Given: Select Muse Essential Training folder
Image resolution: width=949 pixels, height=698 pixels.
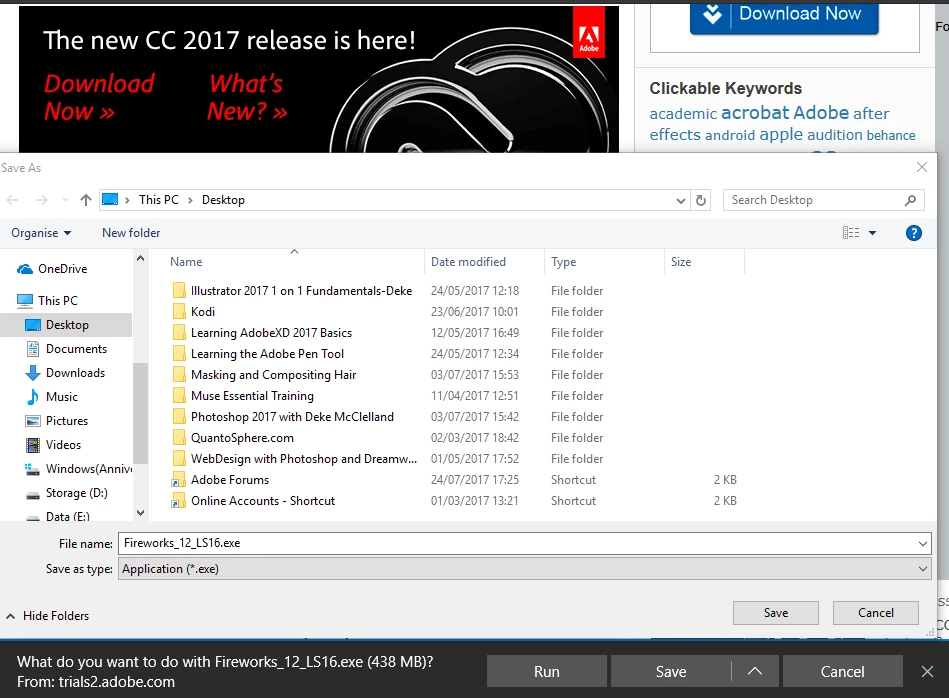Looking at the screenshot, I should coord(252,396).
